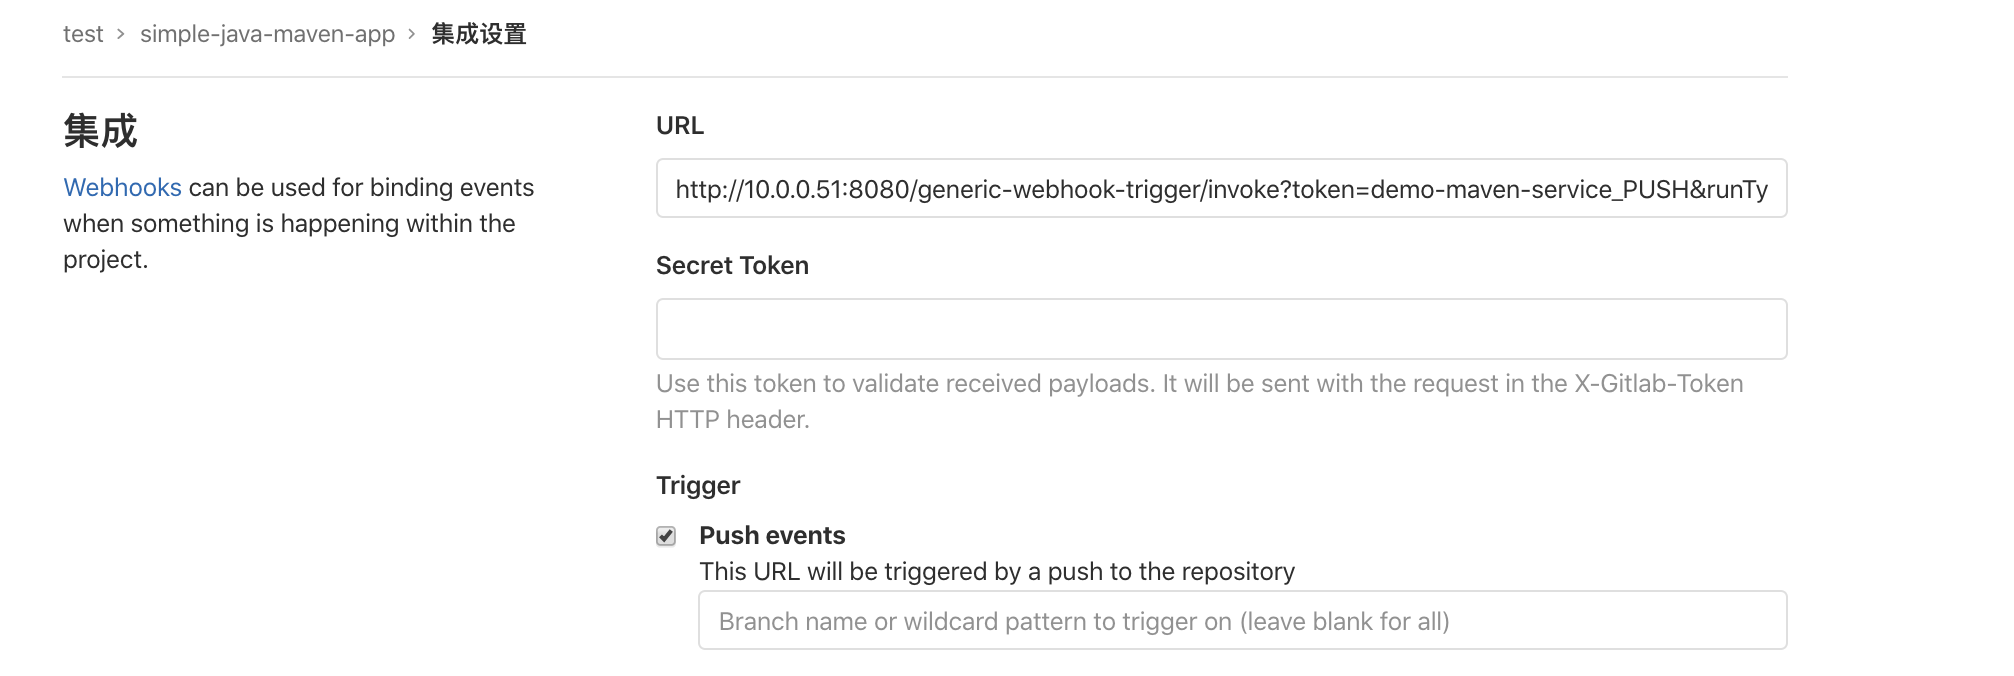Click the 集成 page heading
This screenshot has width=2014, height=676.
(x=100, y=131)
